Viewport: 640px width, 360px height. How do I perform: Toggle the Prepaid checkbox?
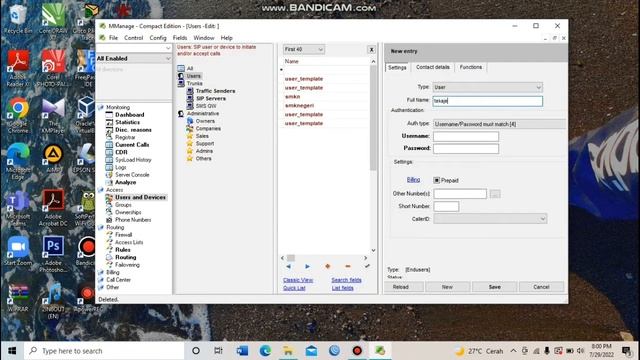[x=437, y=180]
